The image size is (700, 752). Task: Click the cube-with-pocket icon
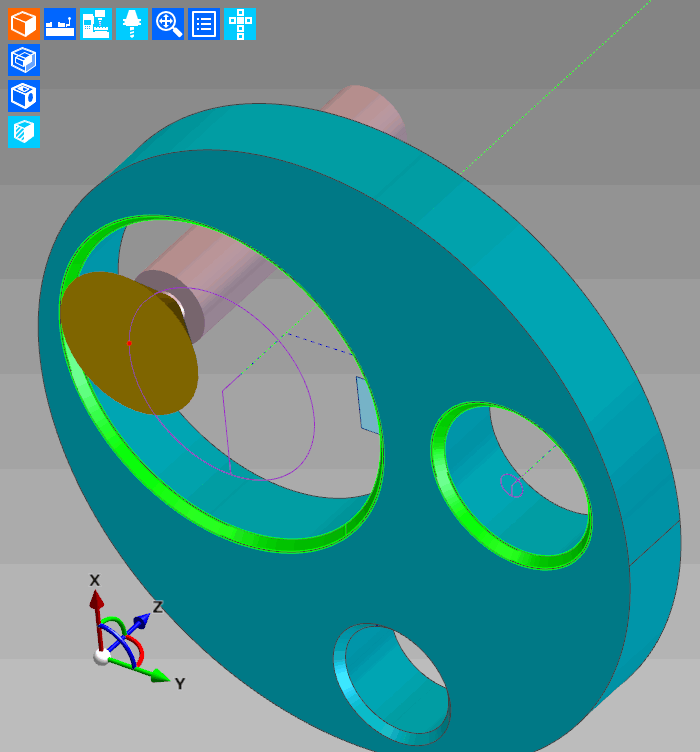tap(24, 60)
